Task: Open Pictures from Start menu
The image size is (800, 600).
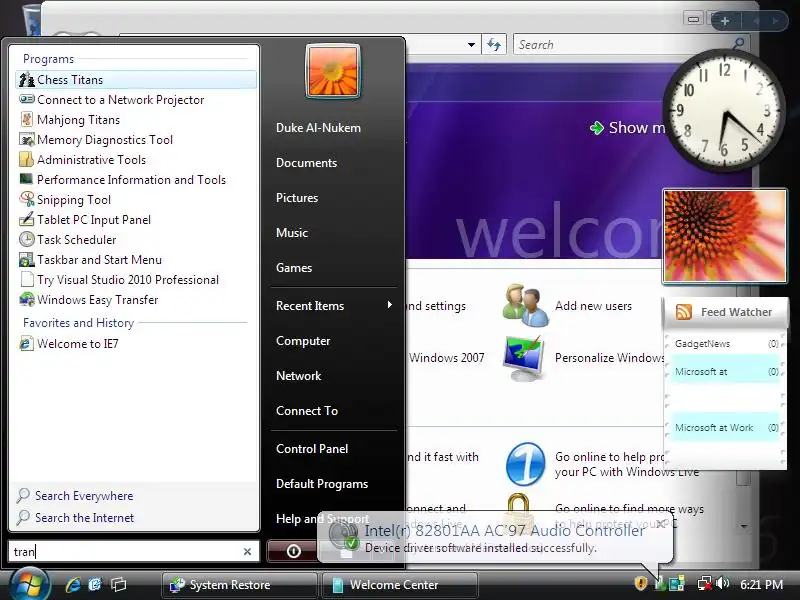Action: (x=297, y=197)
